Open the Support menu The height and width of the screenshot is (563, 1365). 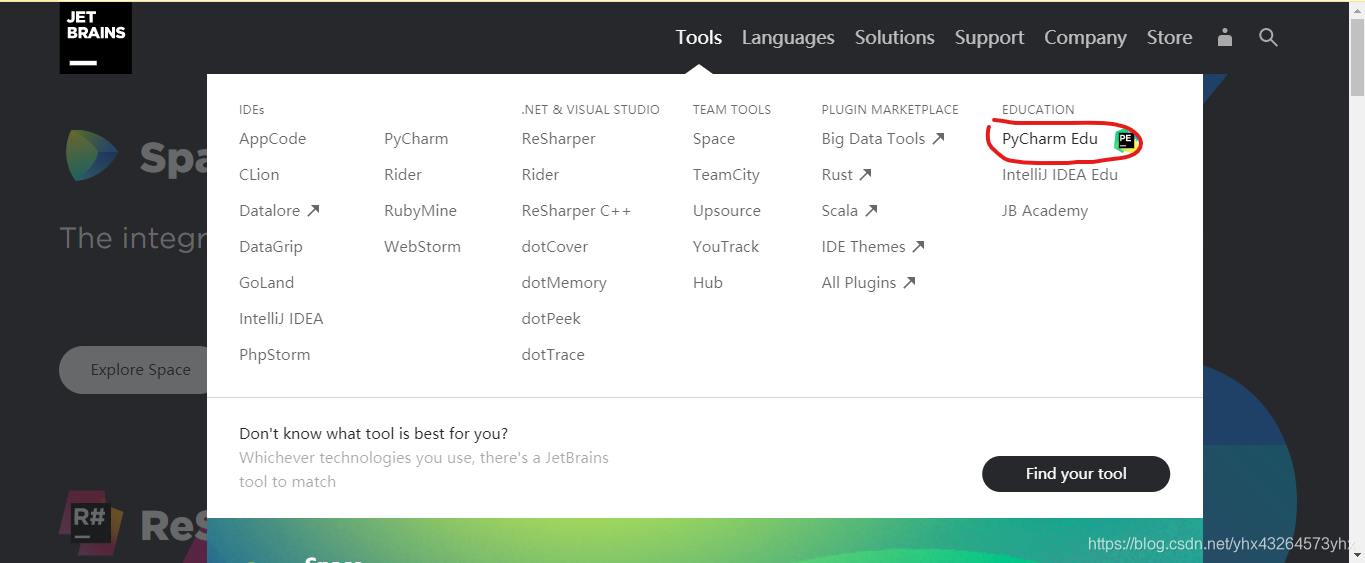coord(989,38)
